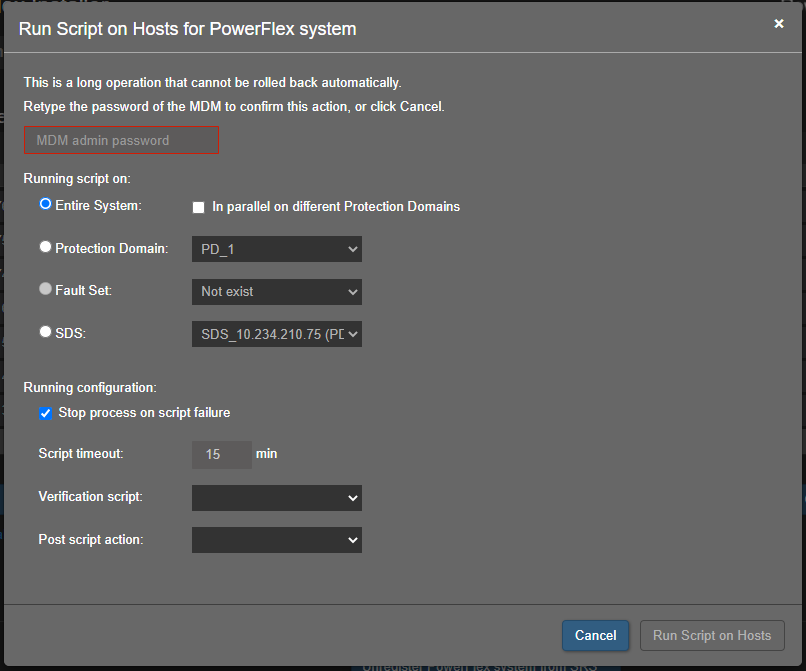Open the SDS selection dropdown
The height and width of the screenshot is (671, 806).
pos(276,334)
